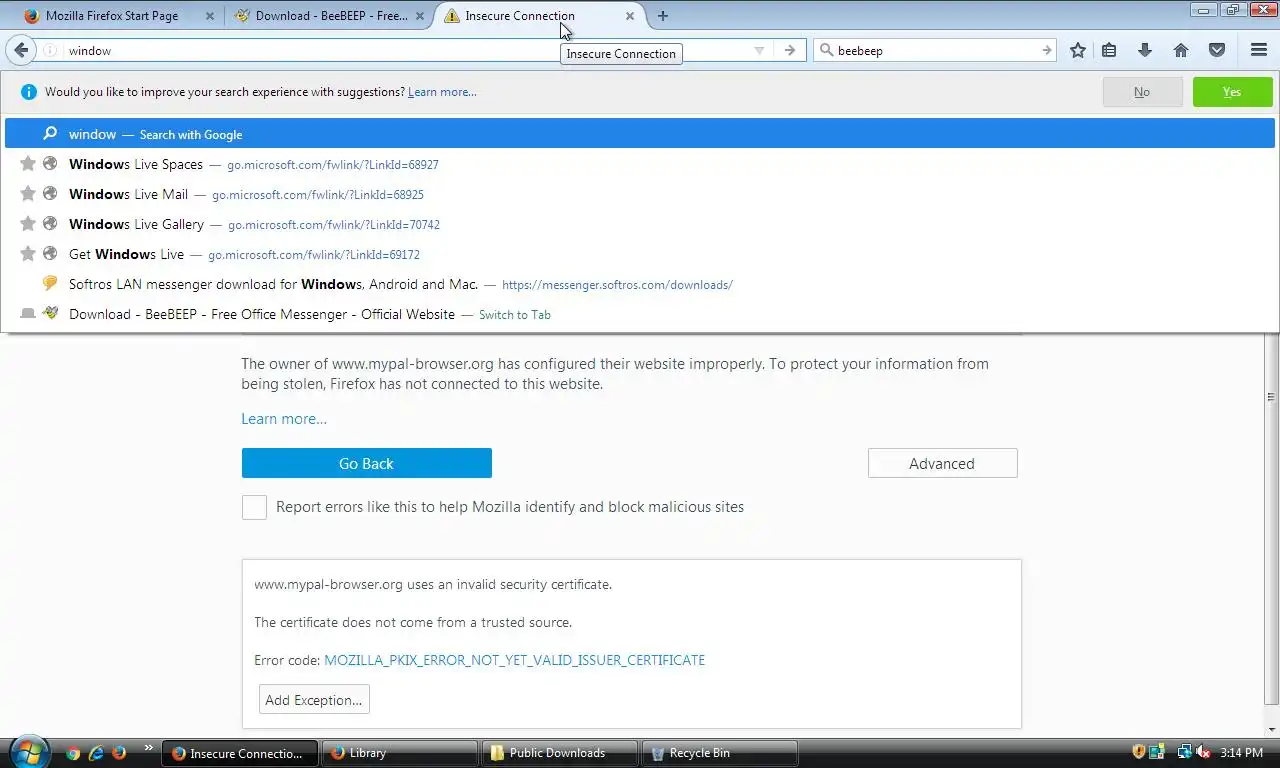The height and width of the screenshot is (768, 1280).
Task: Save page to Pocket icon
Action: [x=1217, y=50]
